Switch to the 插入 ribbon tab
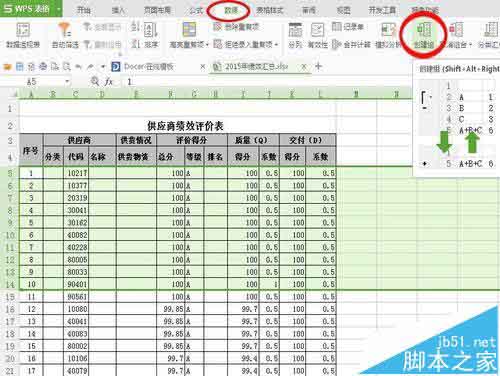 point(118,10)
